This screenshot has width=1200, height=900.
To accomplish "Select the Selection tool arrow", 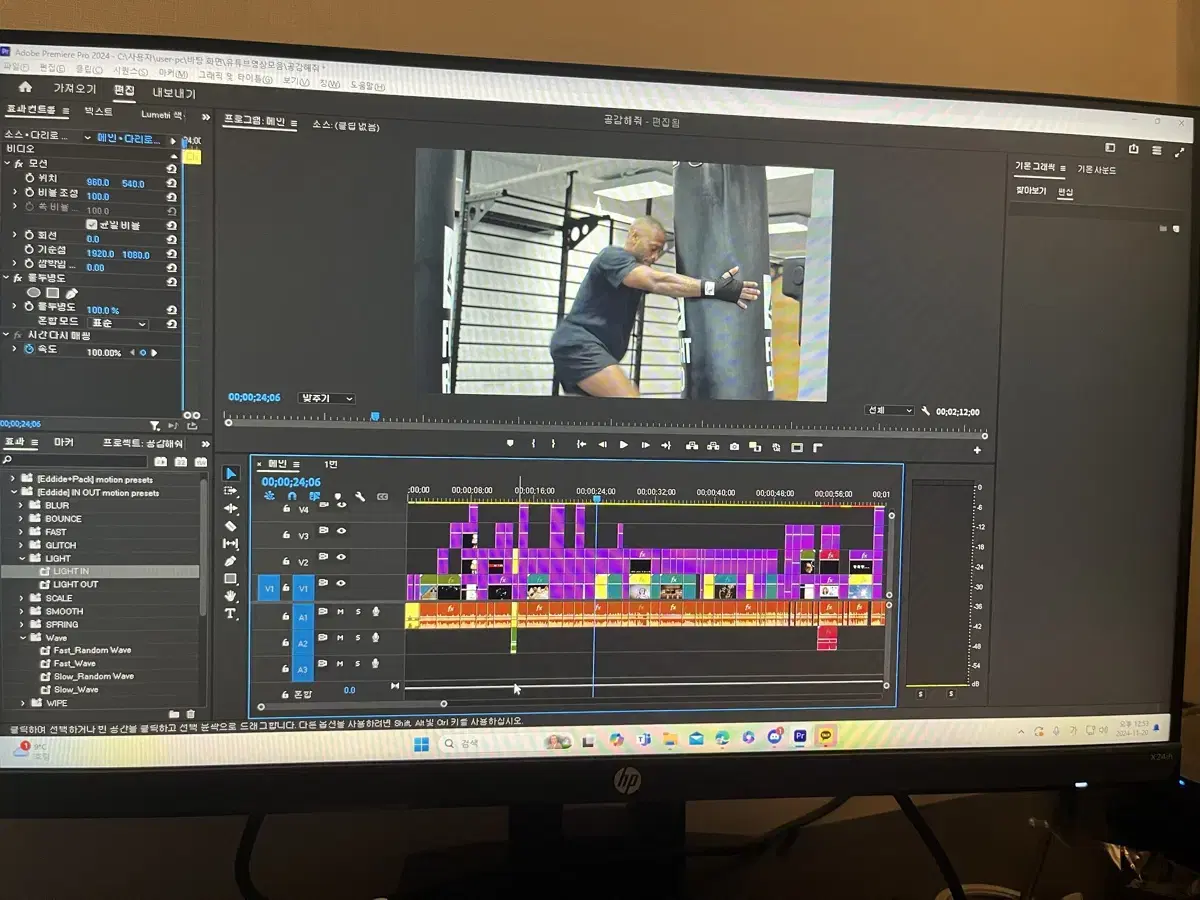I will 231,473.
